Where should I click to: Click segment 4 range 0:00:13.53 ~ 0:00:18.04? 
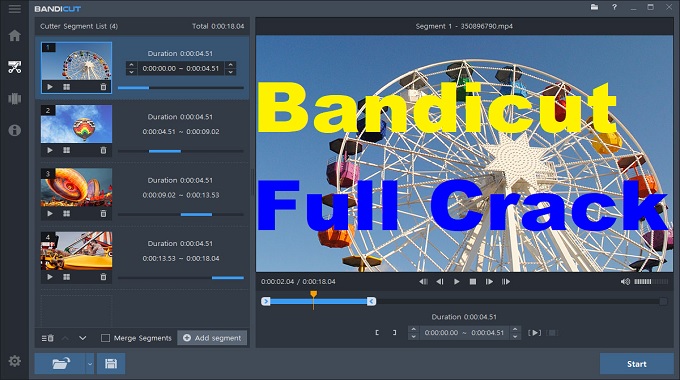(181, 258)
